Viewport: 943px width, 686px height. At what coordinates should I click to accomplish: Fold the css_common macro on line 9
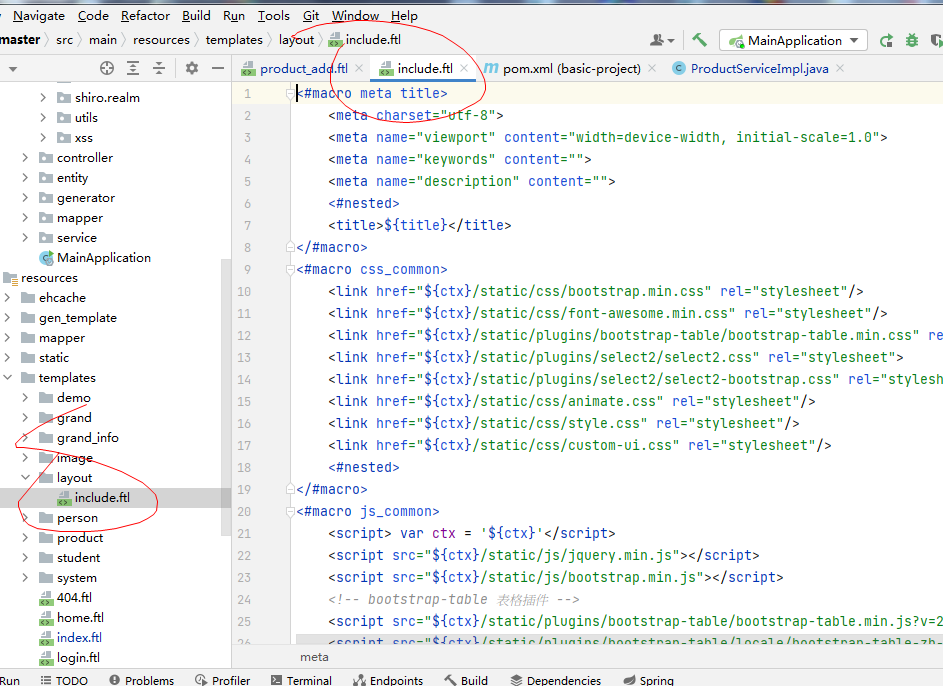coord(290,269)
